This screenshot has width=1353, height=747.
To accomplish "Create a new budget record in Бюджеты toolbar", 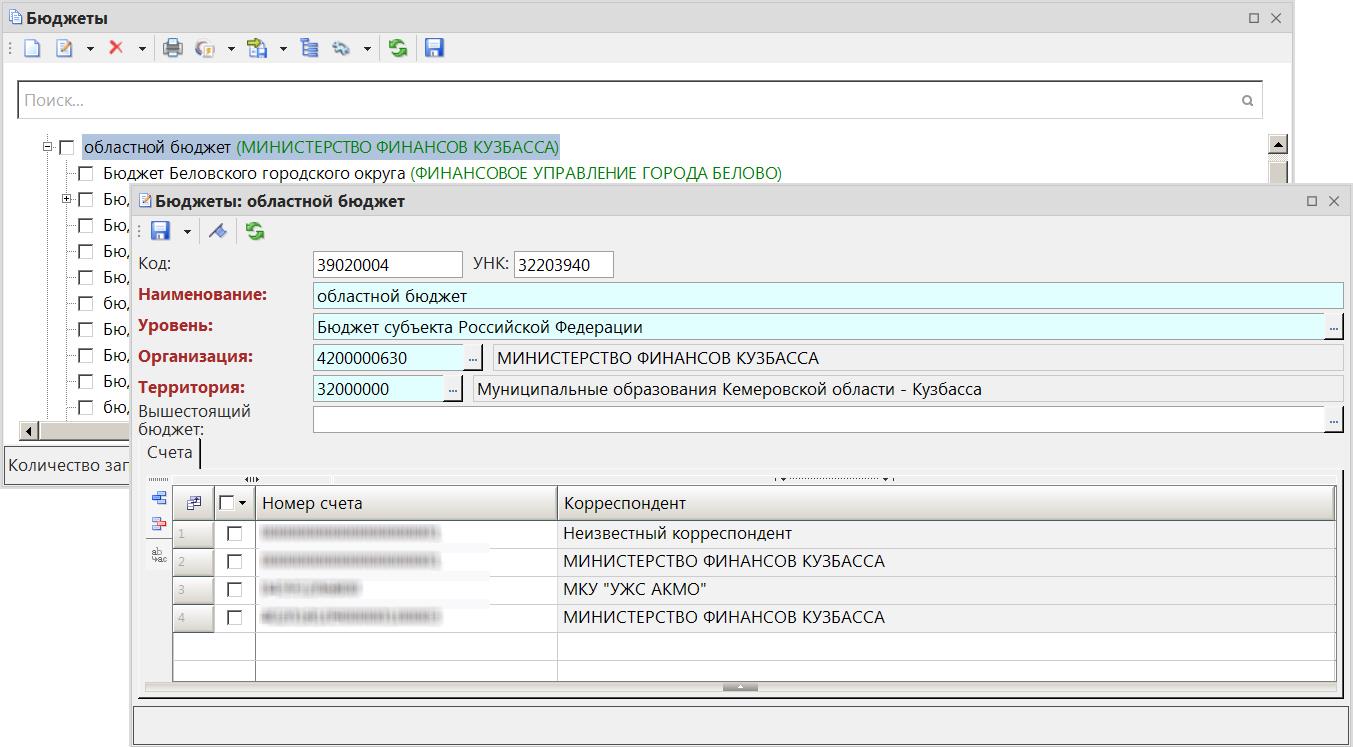I will 33,48.
